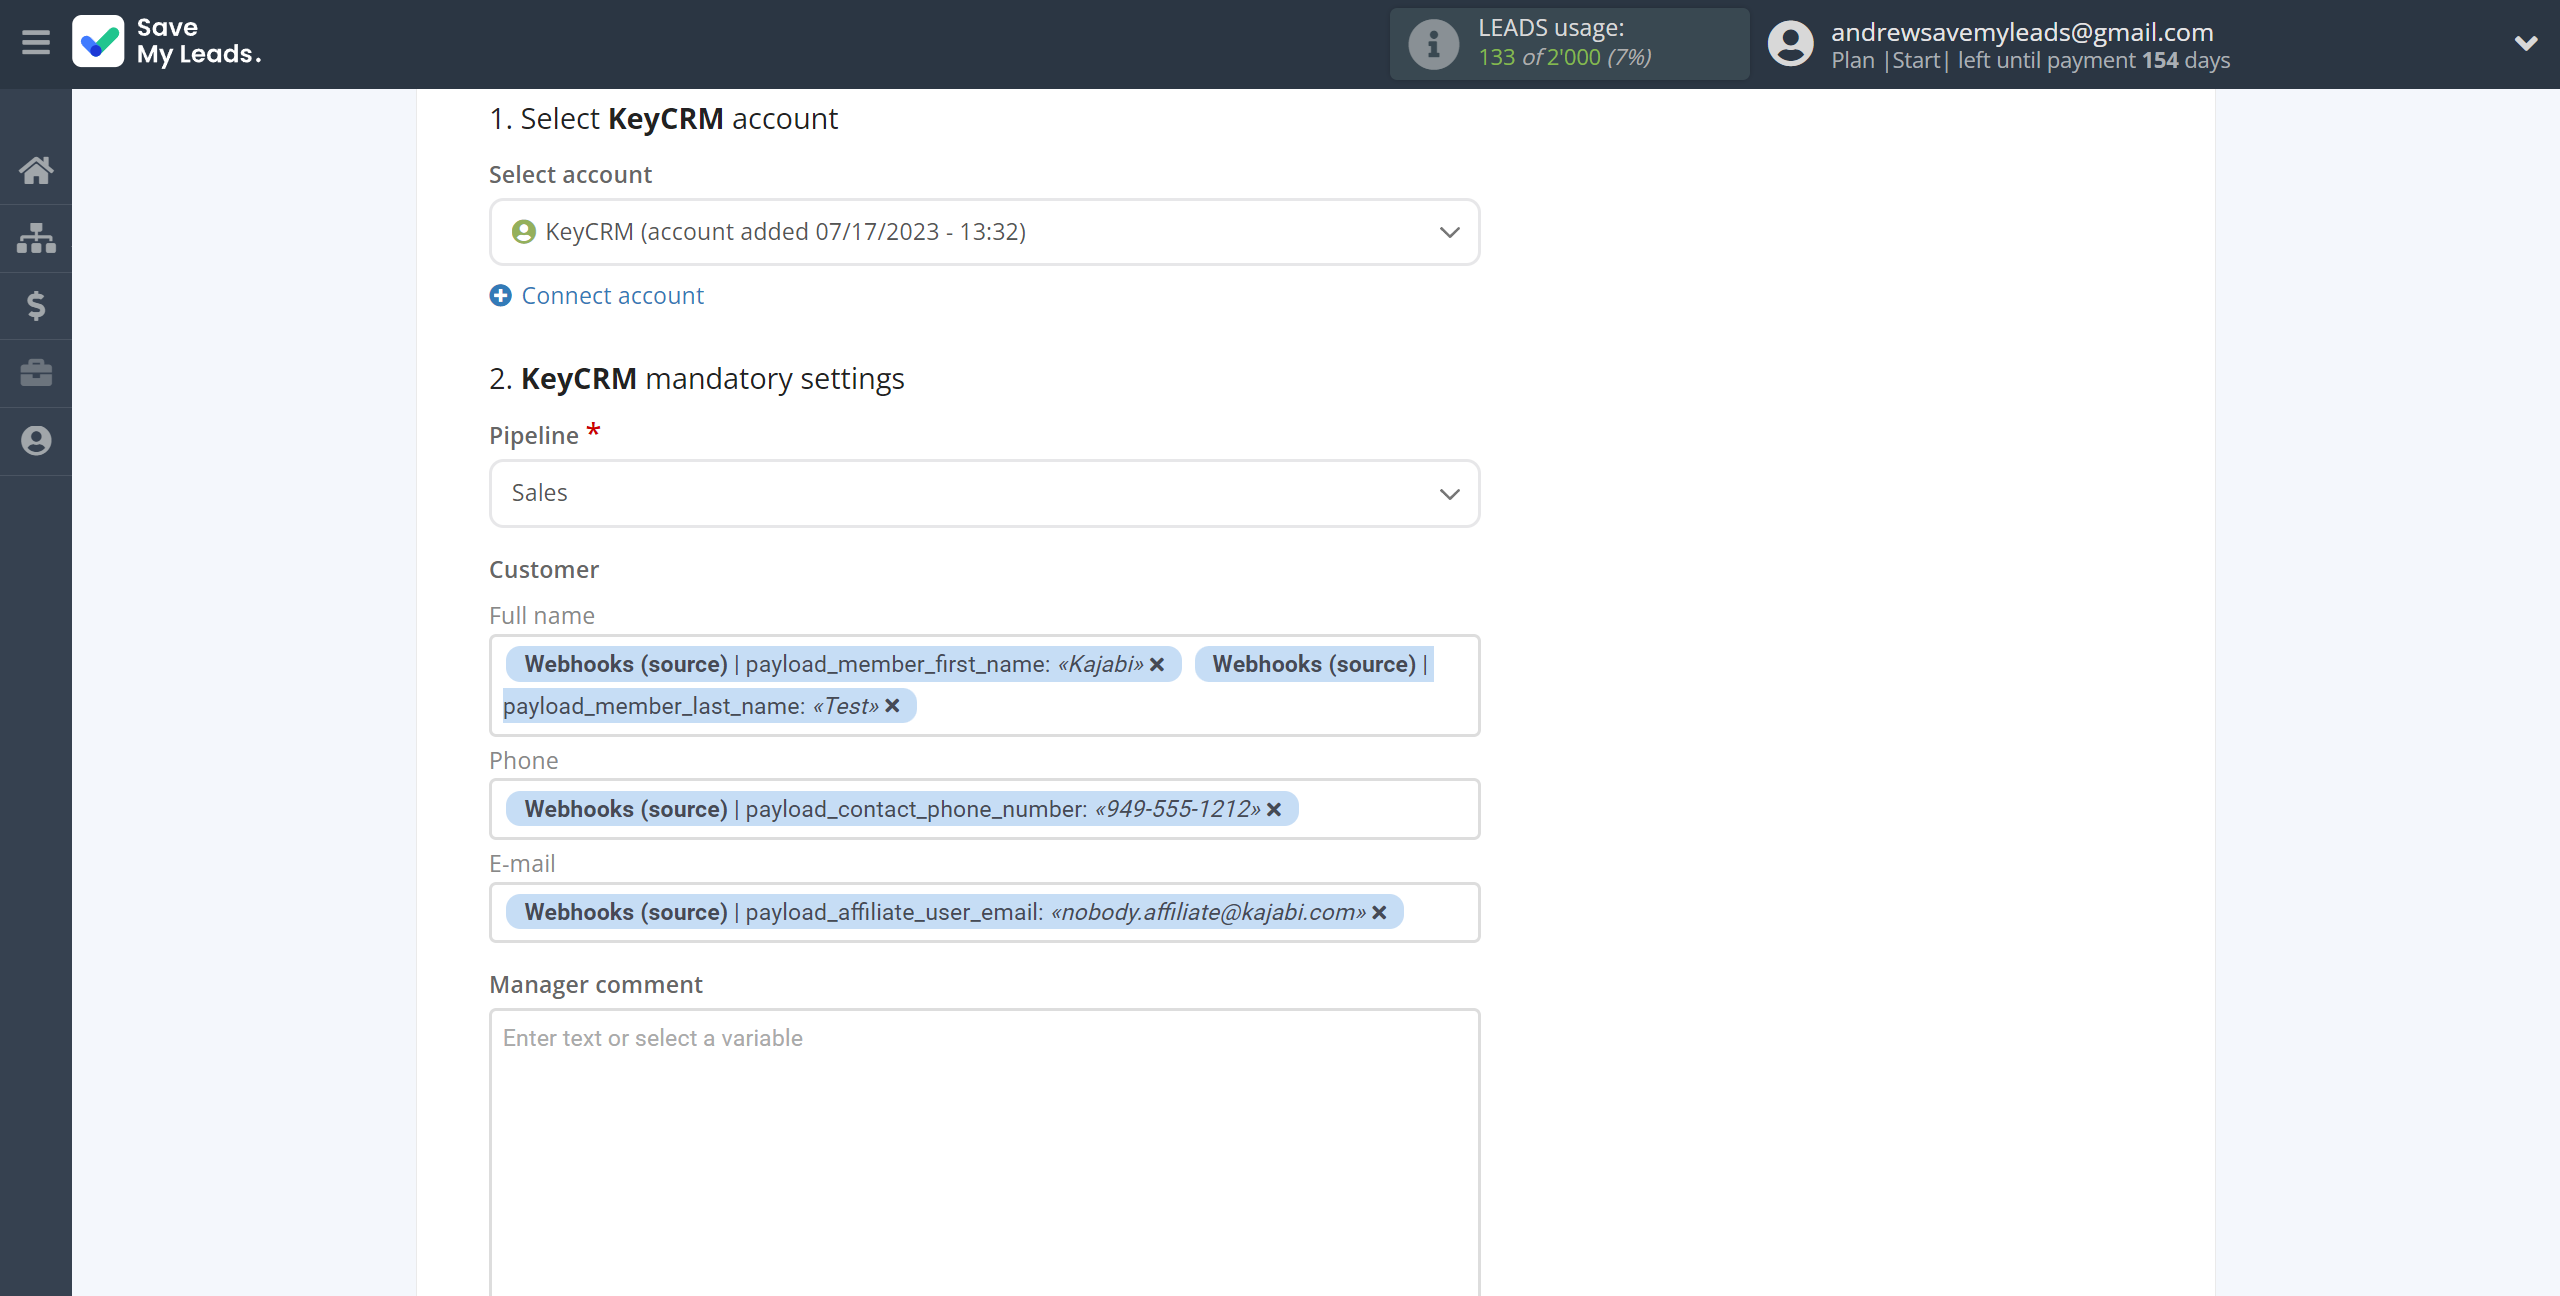
Task: Click the andrewsavemyleads@gmail.com account email
Action: (2022, 32)
